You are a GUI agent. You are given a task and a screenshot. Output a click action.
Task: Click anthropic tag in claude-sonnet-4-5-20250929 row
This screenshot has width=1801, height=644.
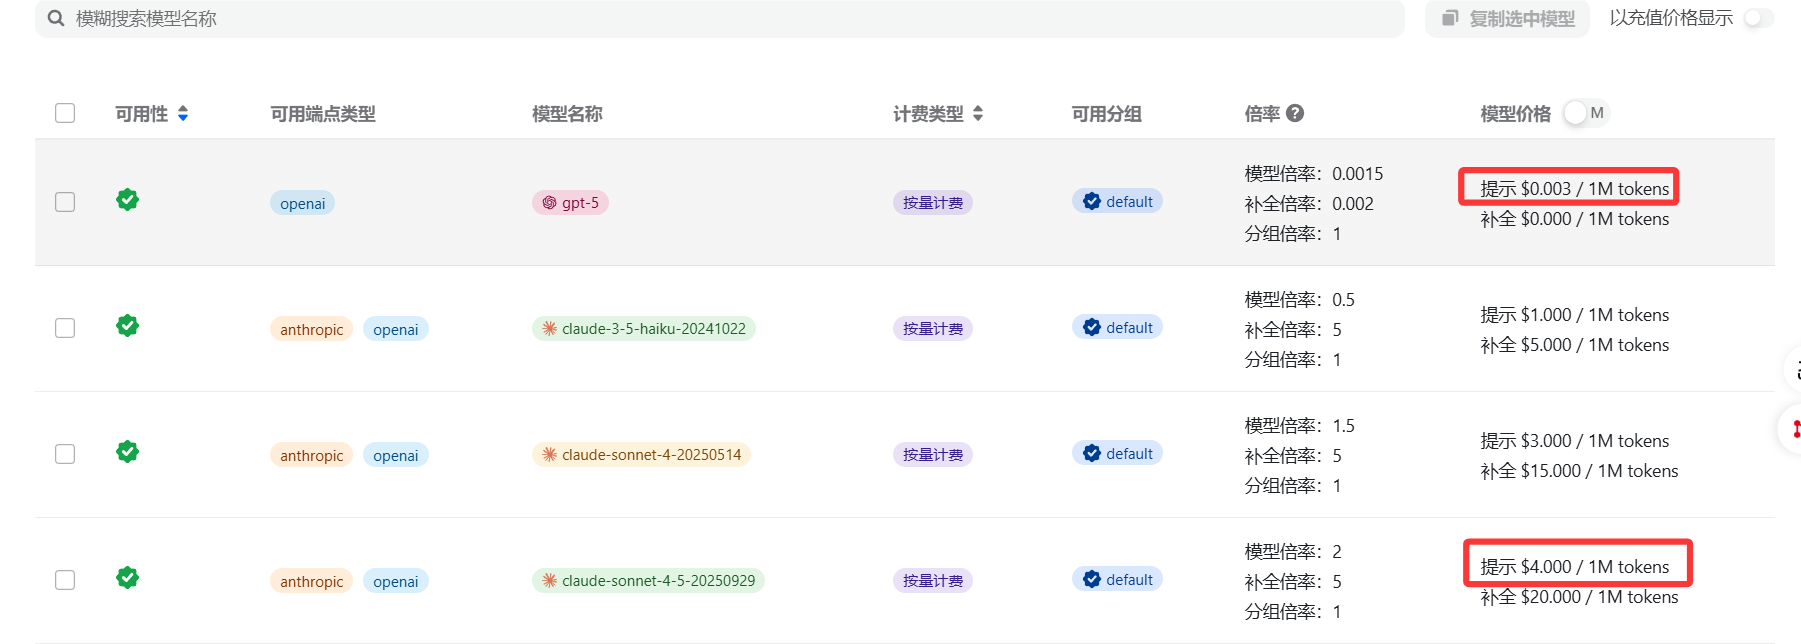pos(311,581)
